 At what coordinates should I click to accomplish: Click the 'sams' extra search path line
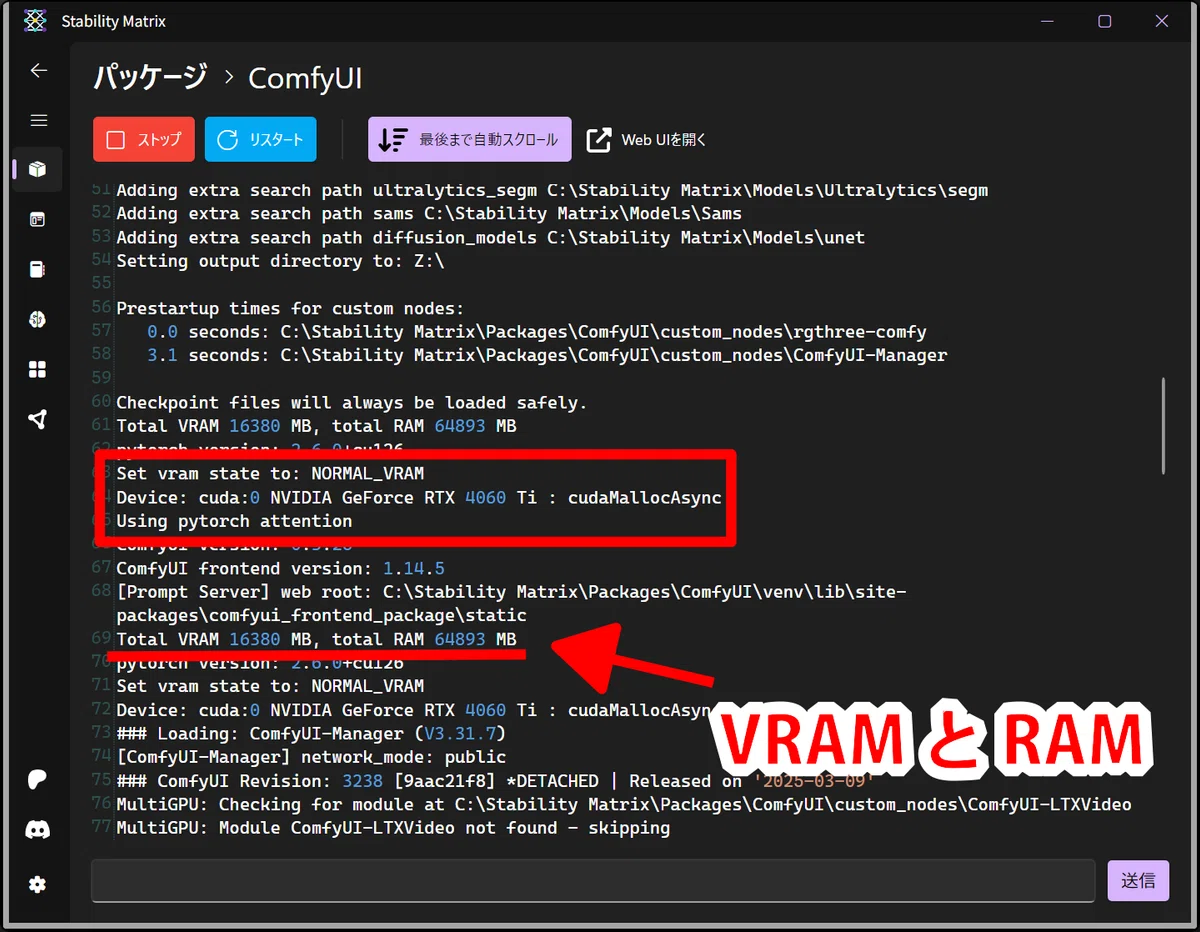click(429, 213)
